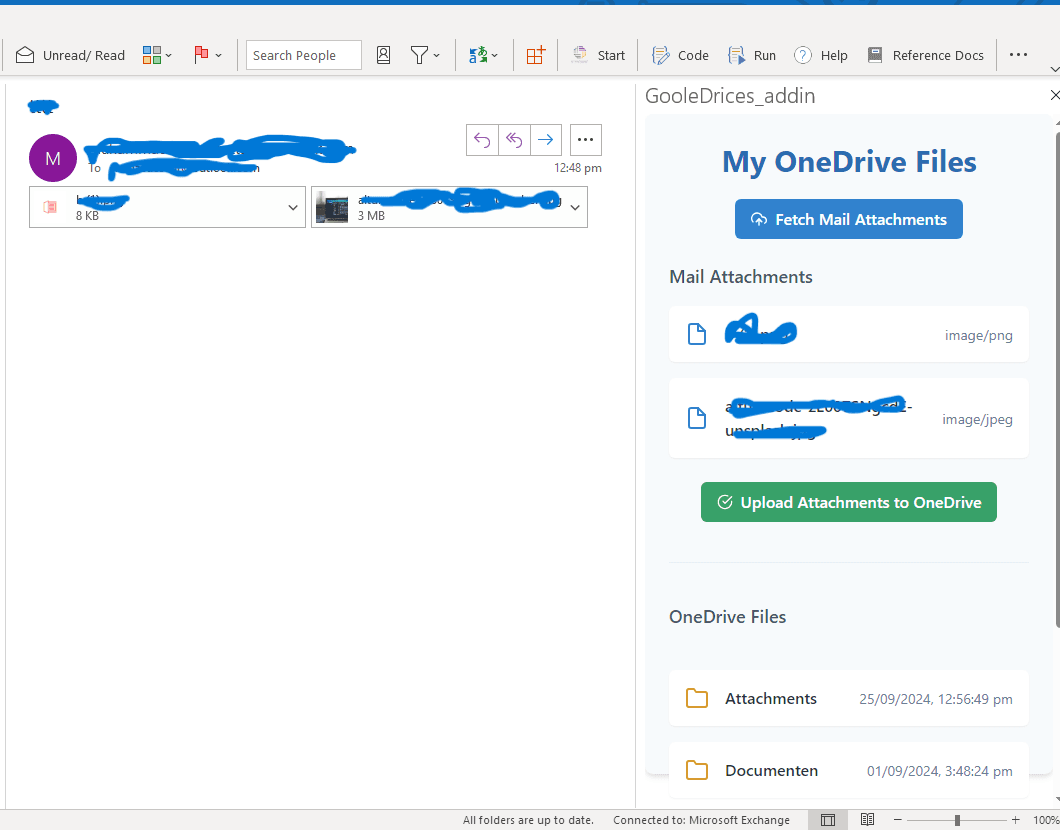Click the task pane vertical scrollbar

(x=1057, y=380)
